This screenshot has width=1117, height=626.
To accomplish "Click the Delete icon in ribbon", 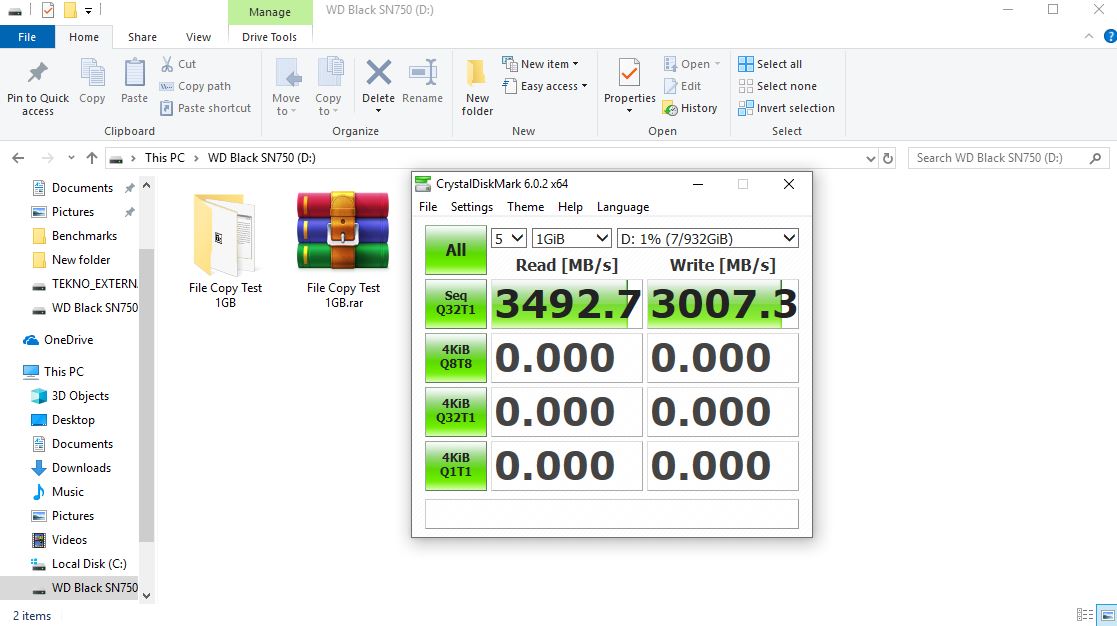I will click(x=378, y=75).
